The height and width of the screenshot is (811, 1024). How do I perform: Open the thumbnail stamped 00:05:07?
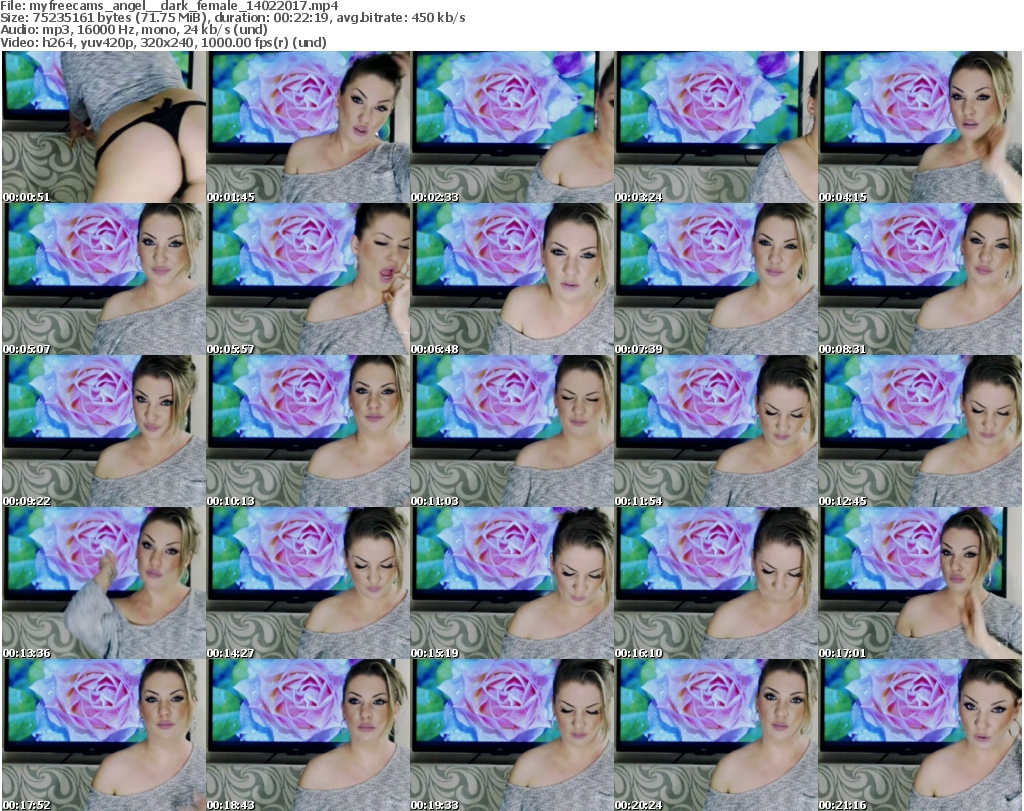104,279
